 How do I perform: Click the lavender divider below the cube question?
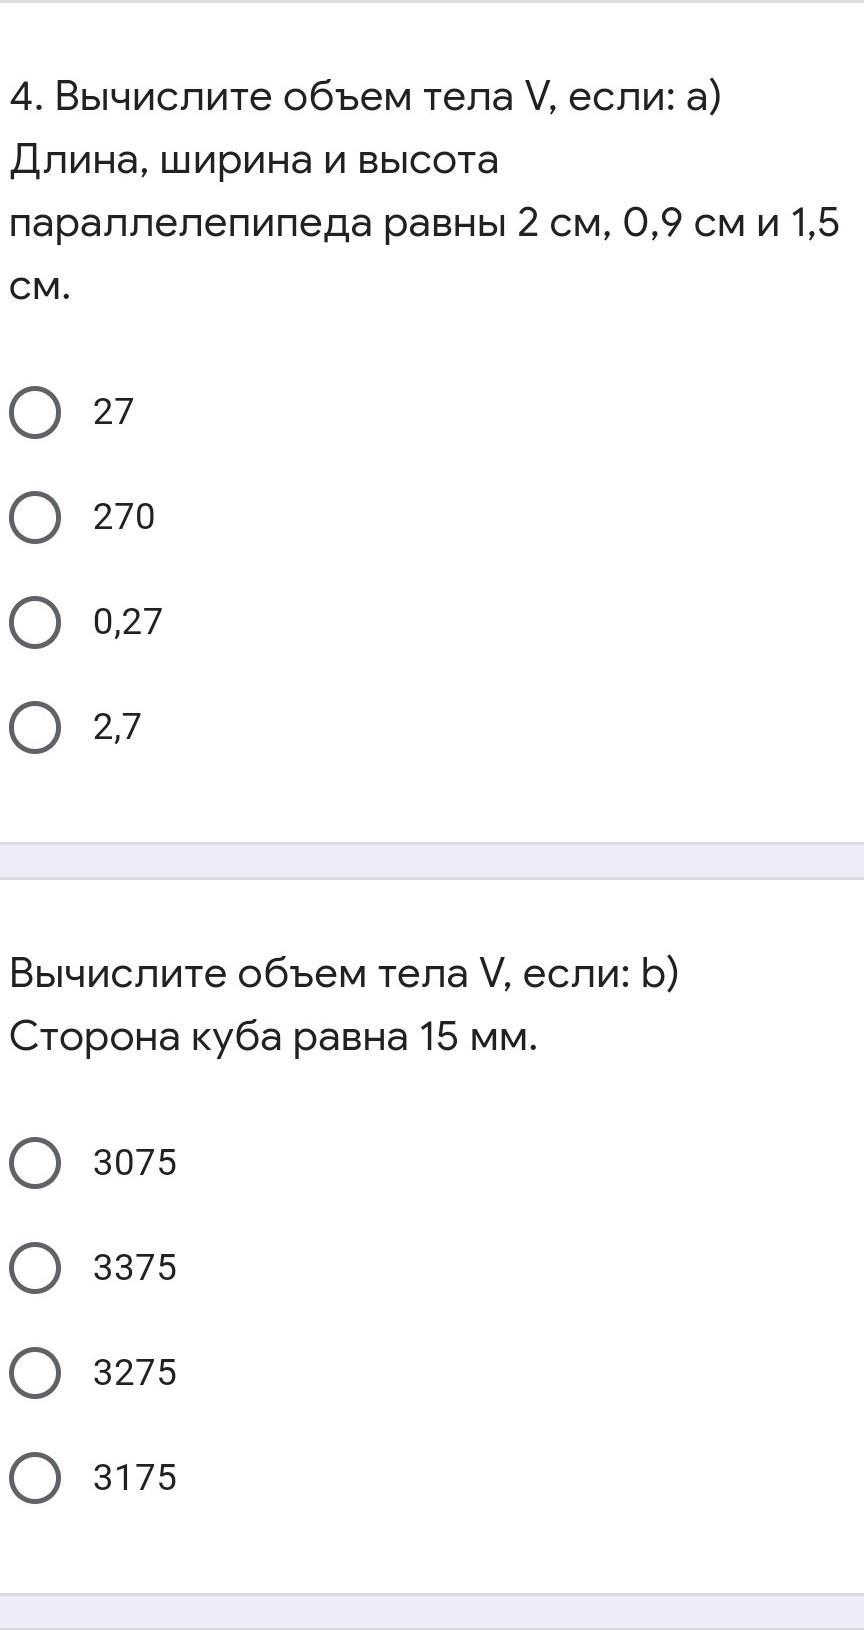pyautogui.click(x=432, y=1611)
